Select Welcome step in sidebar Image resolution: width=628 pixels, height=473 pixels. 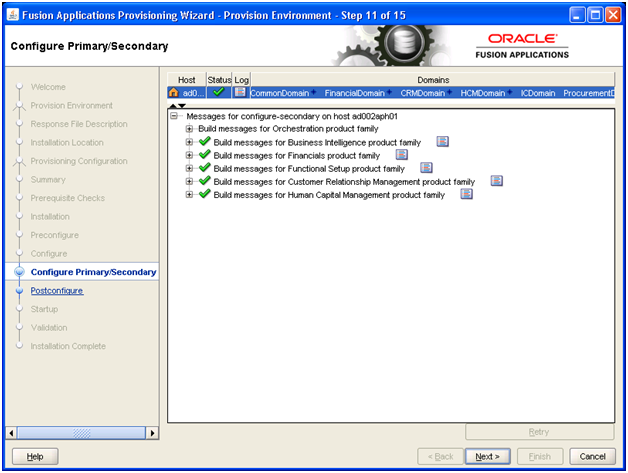[x=48, y=87]
